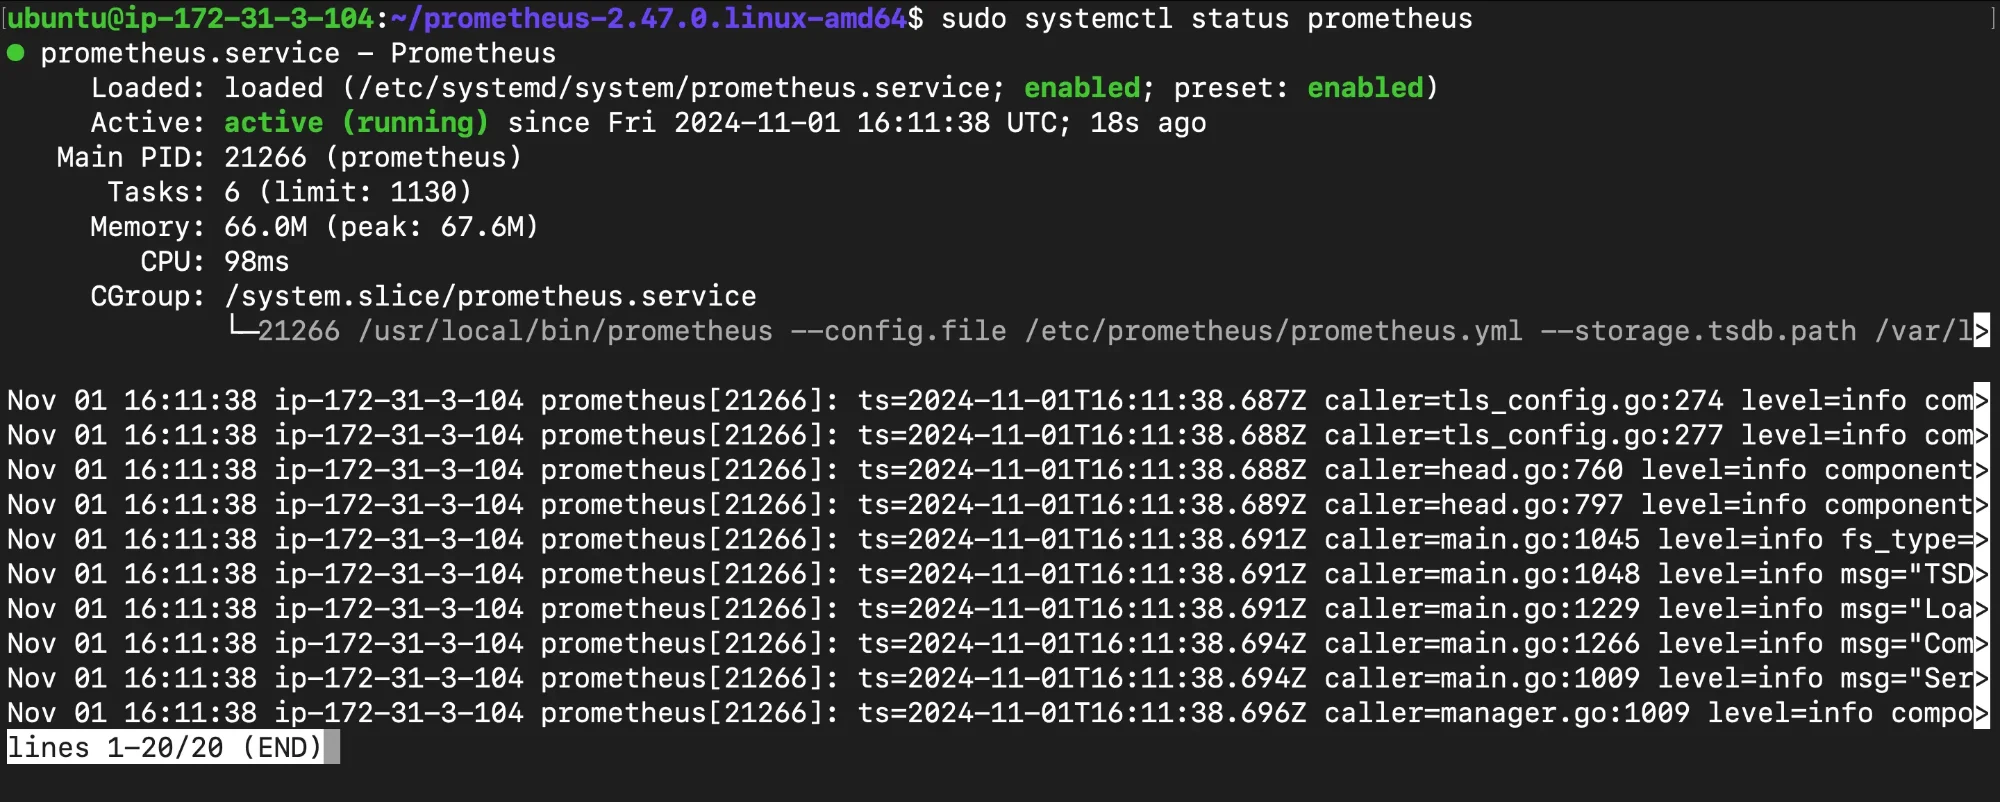The height and width of the screenshot is (802, 2000).
Task: Click the ubuntu@ip-172-31-3-104 prompt
Action: tap(191, 19)
